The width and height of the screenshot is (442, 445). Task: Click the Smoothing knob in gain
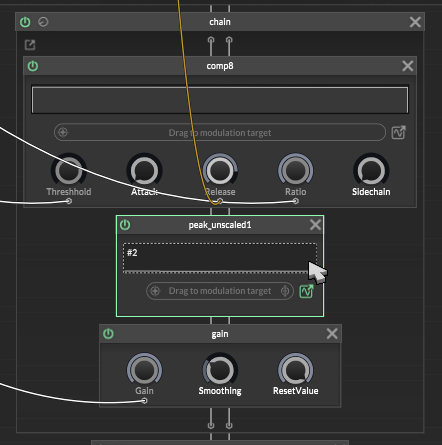point(220,370)
